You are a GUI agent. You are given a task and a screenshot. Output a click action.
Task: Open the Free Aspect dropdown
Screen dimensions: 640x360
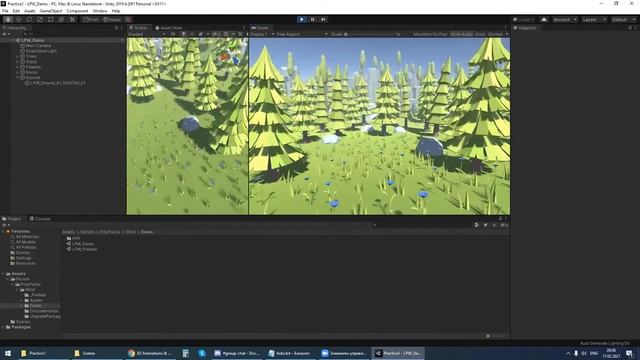coord(302,34)
